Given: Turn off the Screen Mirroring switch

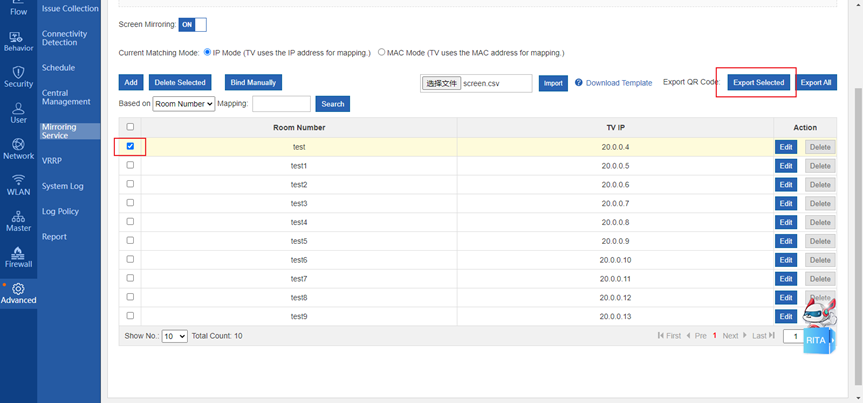Looking at the screenshot, I should [x=193, y=24].
